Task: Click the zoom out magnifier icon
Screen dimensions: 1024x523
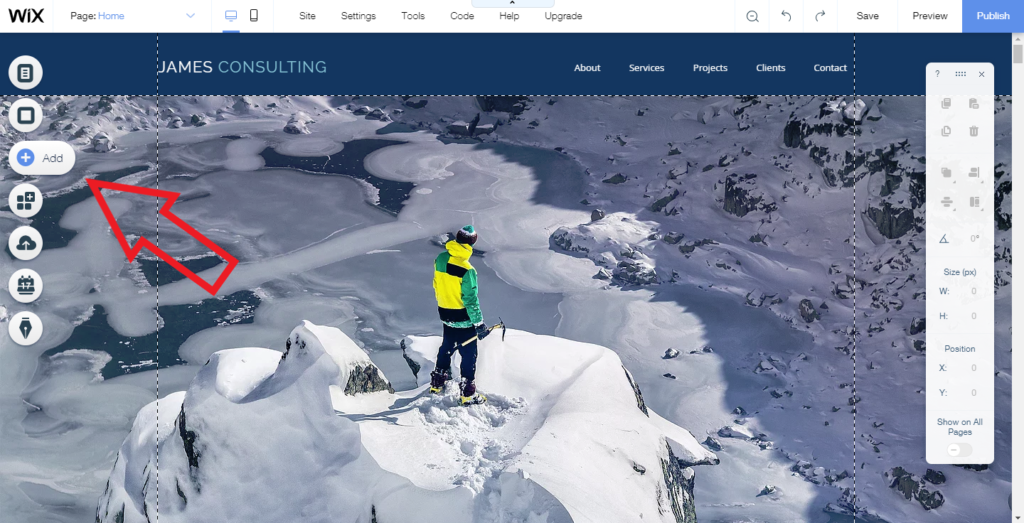Action: click(x=752, y=16)
